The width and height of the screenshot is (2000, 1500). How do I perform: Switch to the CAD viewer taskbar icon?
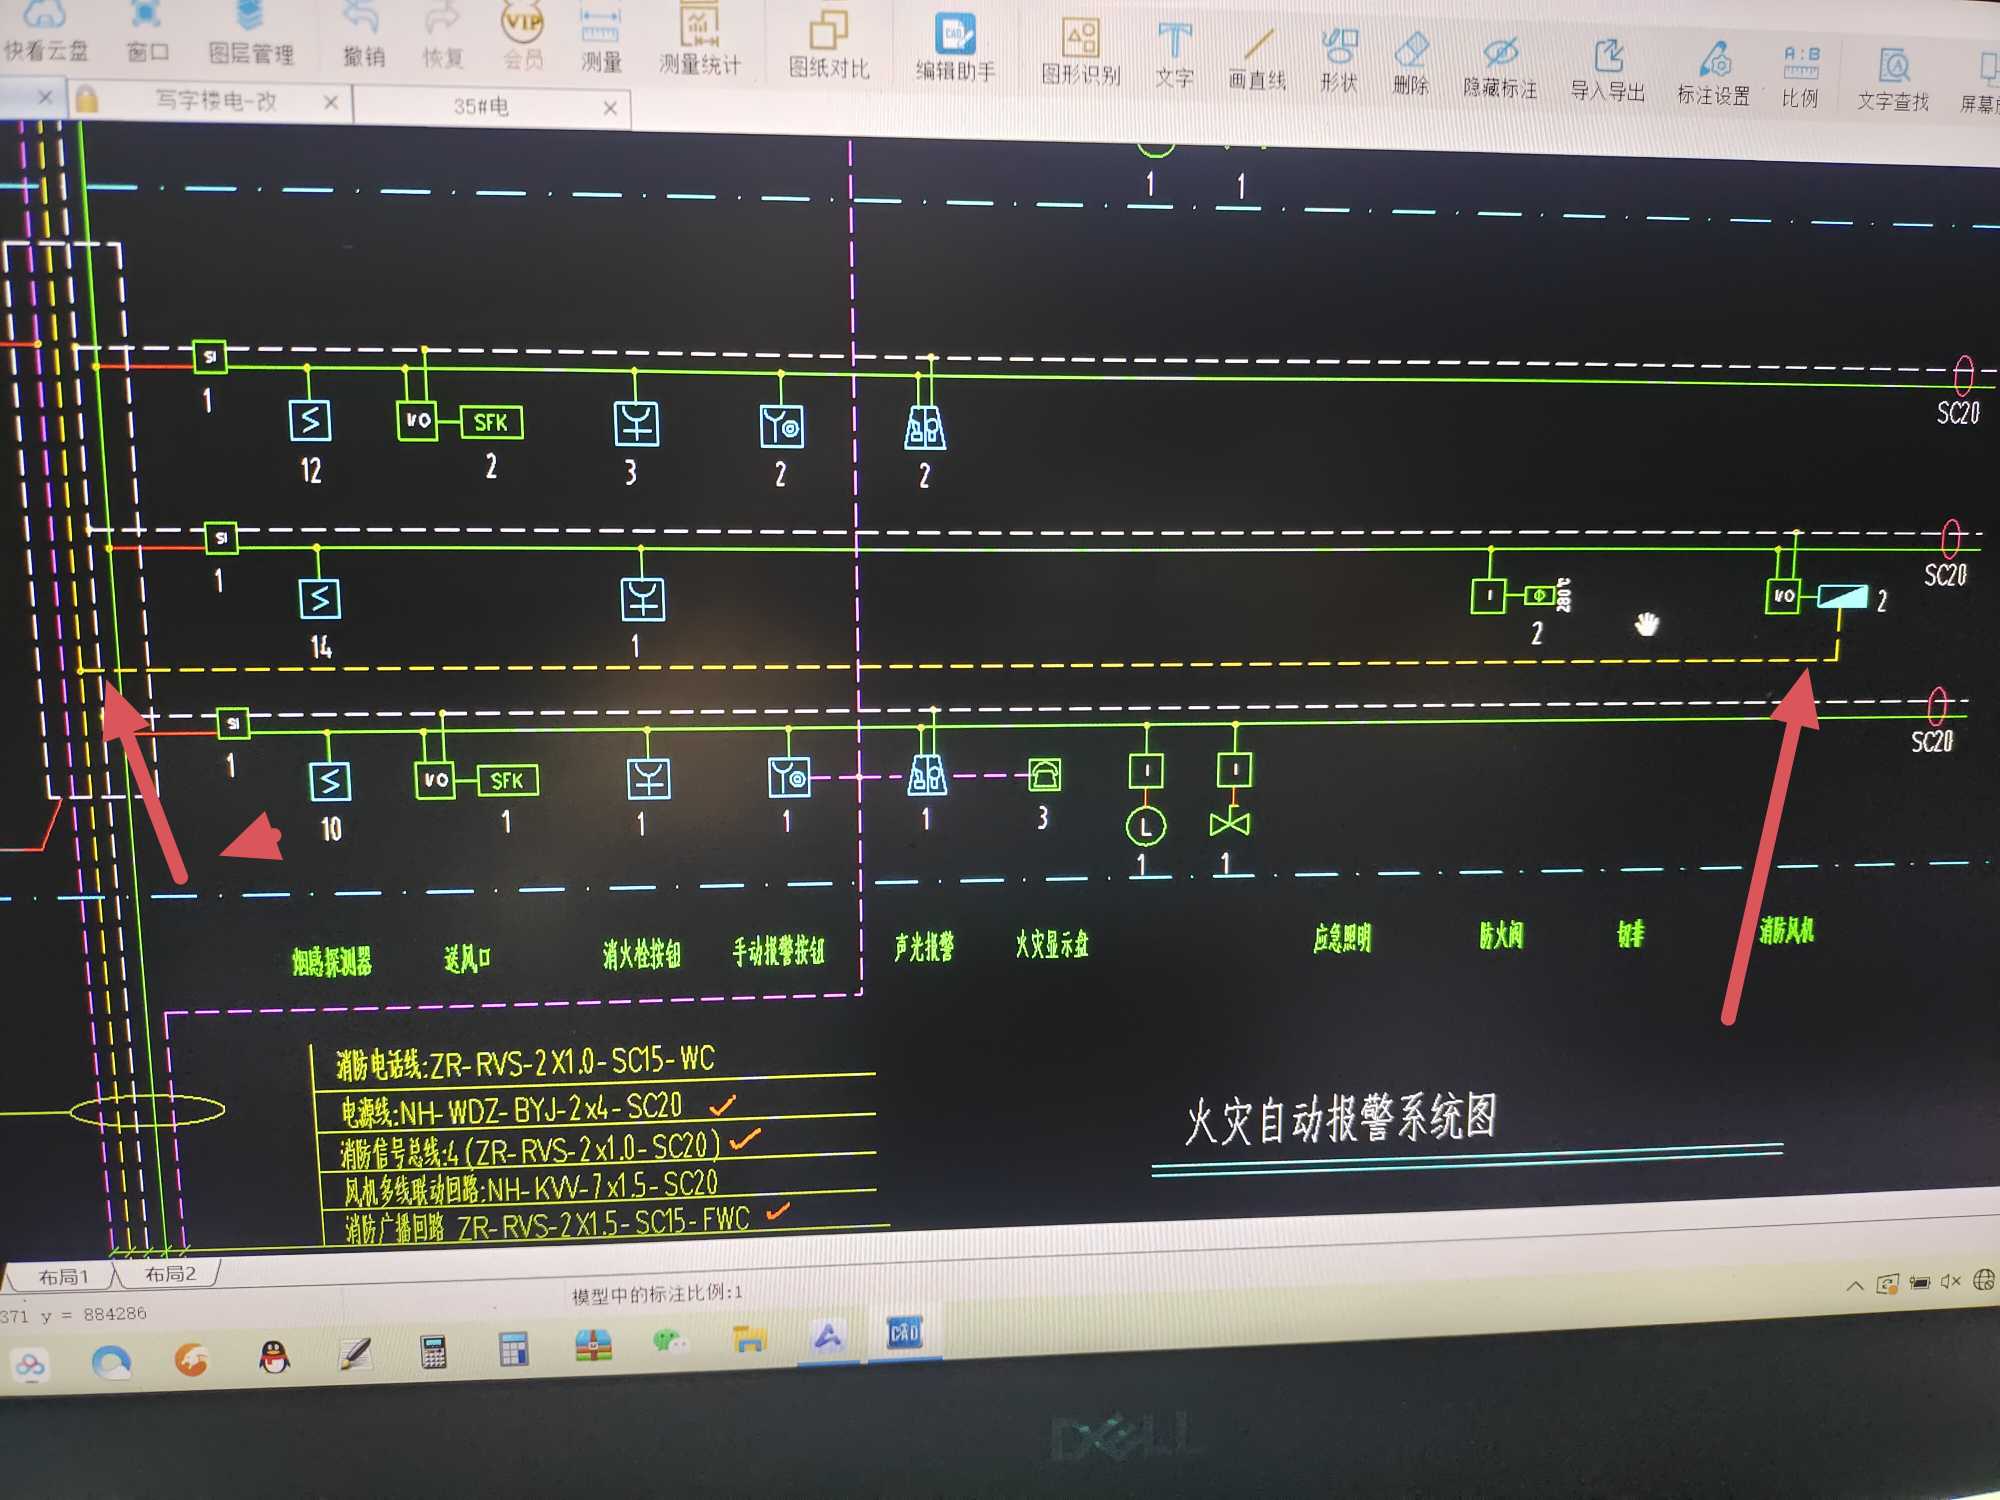click(905, 1333)
